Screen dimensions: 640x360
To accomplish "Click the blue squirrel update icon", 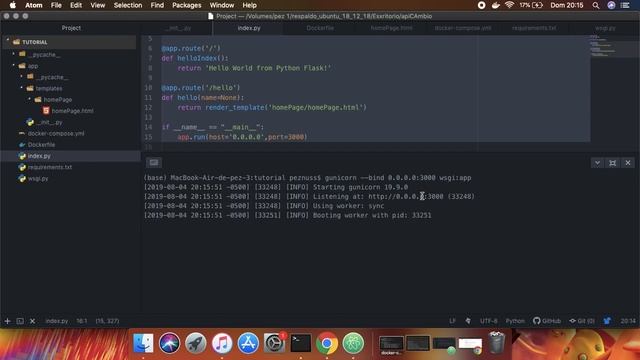I will click(607, 321).
